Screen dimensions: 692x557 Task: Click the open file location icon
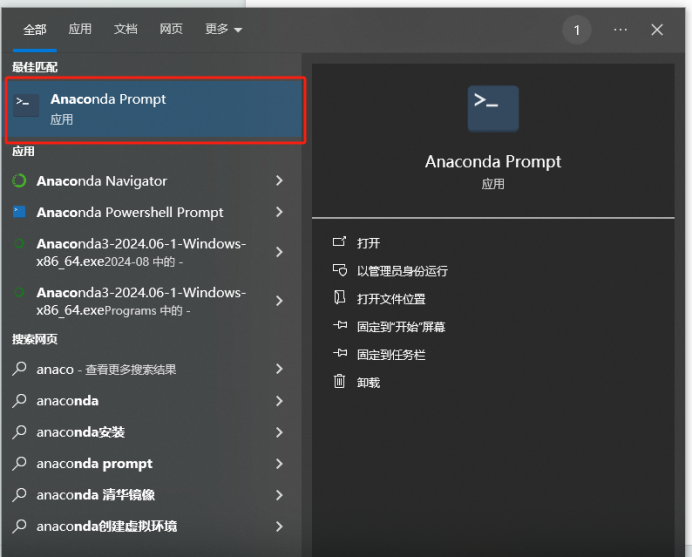(x=339, y=297)
